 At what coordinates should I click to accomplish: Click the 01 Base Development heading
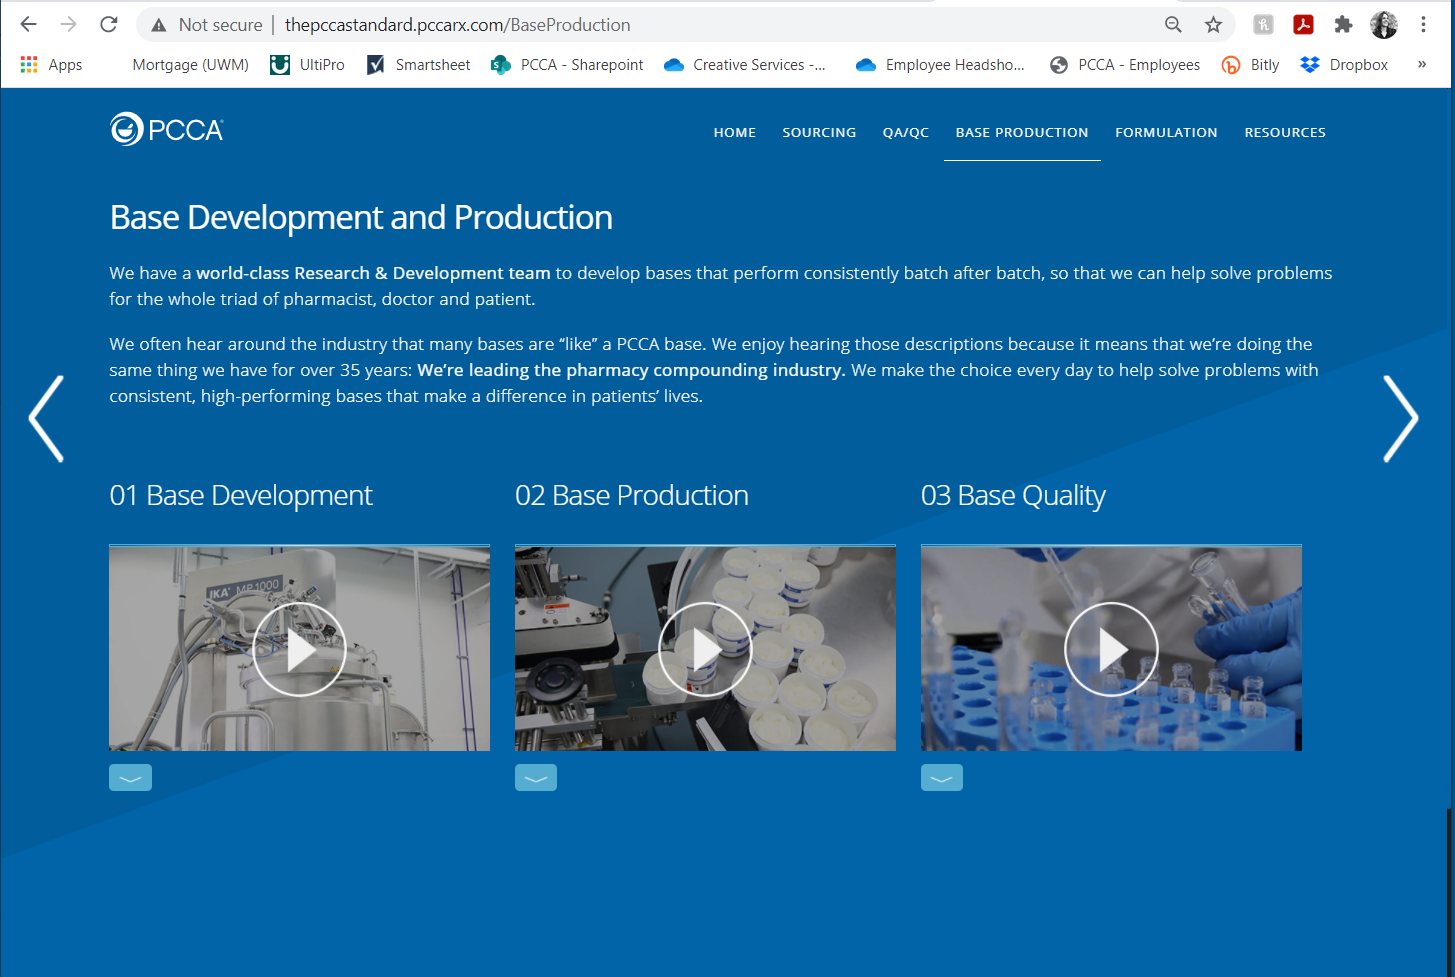click(x=241, y=496)
